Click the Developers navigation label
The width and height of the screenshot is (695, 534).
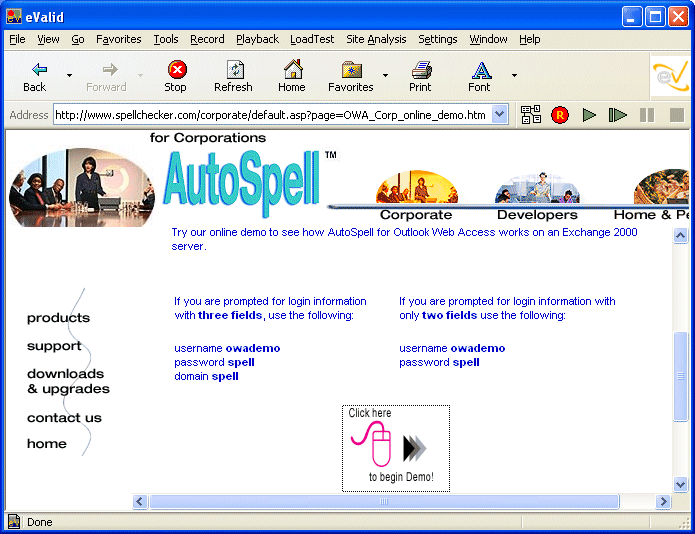click(x=537, y=214)
